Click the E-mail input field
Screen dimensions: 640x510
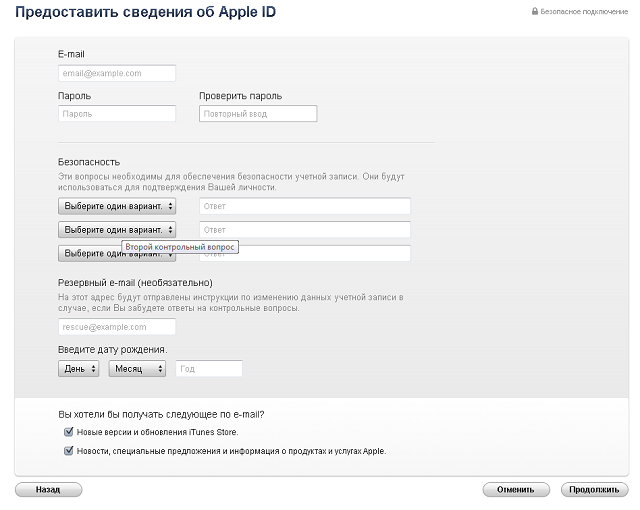pyautogui.click(x=117, y=73)
